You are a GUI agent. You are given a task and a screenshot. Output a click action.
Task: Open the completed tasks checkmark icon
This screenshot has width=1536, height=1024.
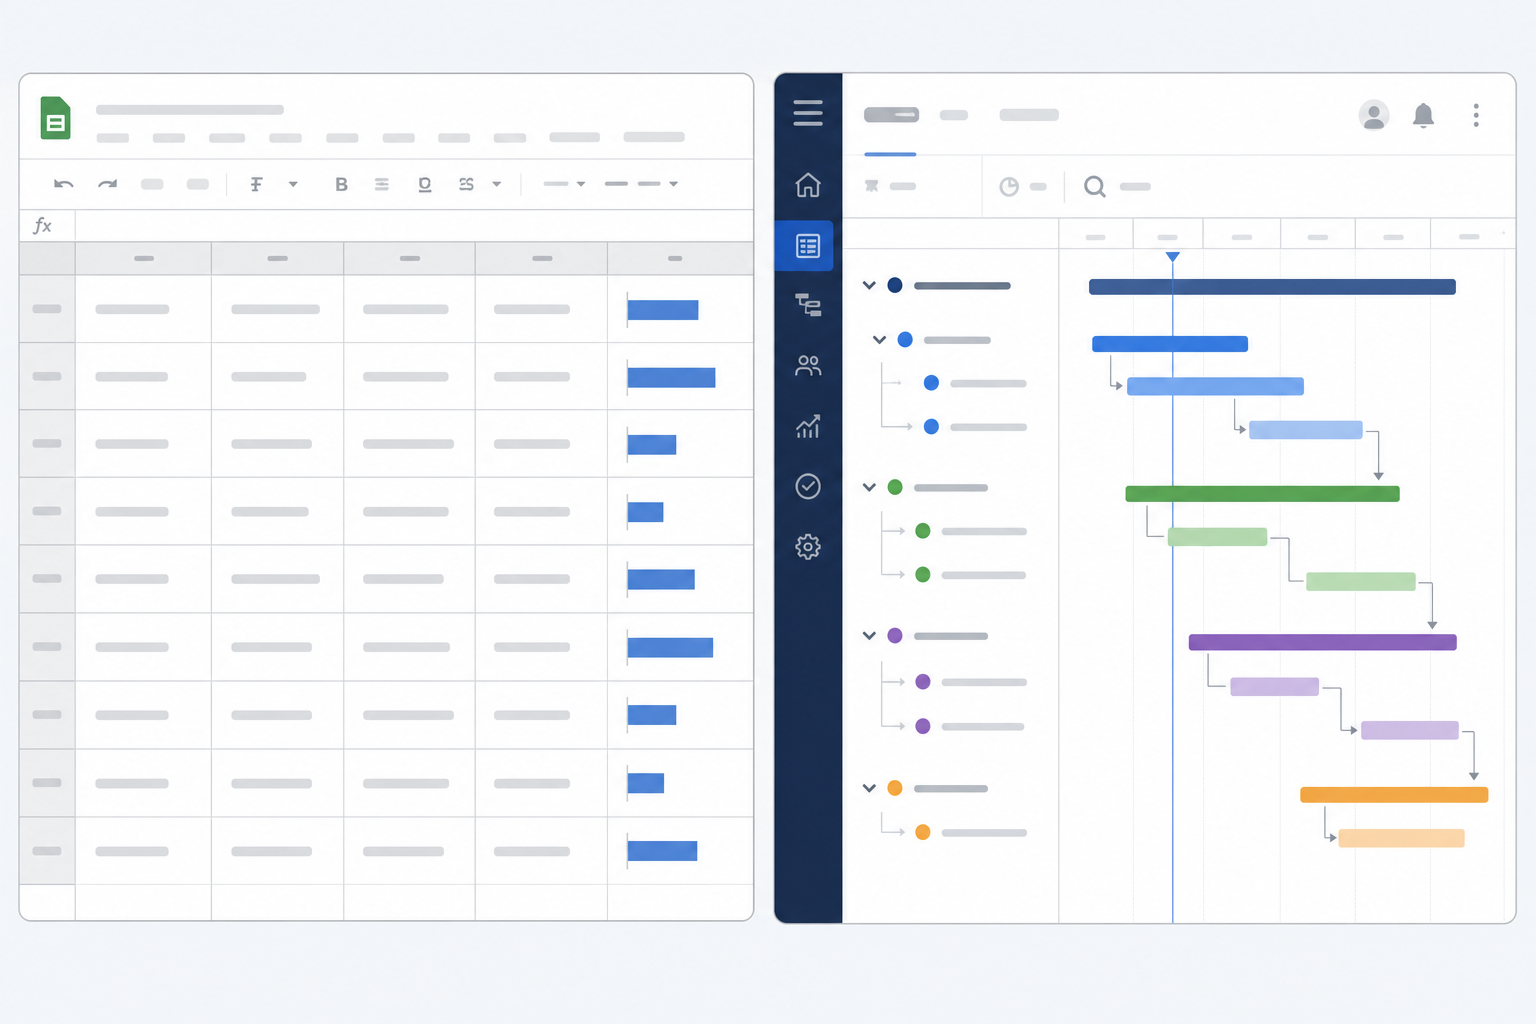808,486
